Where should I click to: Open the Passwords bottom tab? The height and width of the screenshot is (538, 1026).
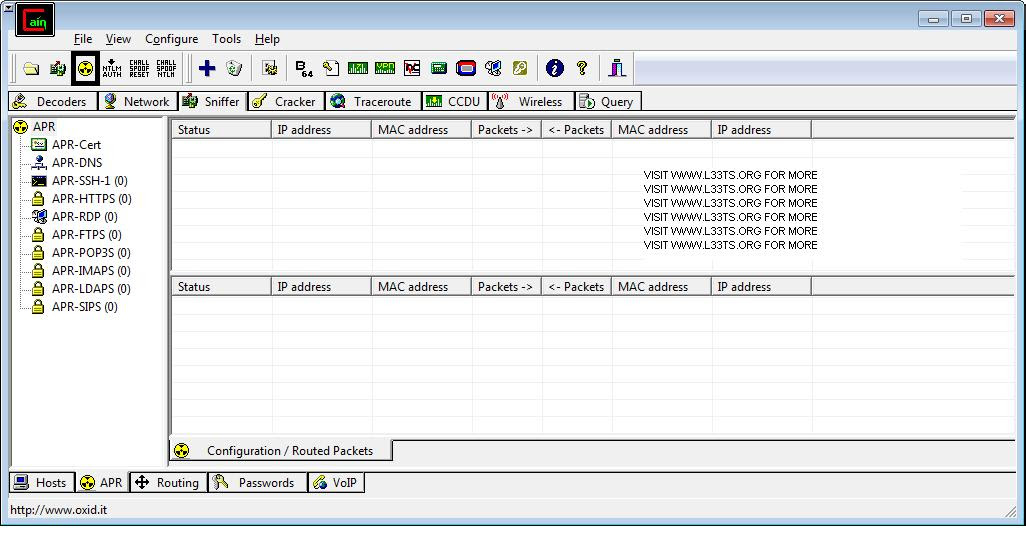(x=257, y=483)
